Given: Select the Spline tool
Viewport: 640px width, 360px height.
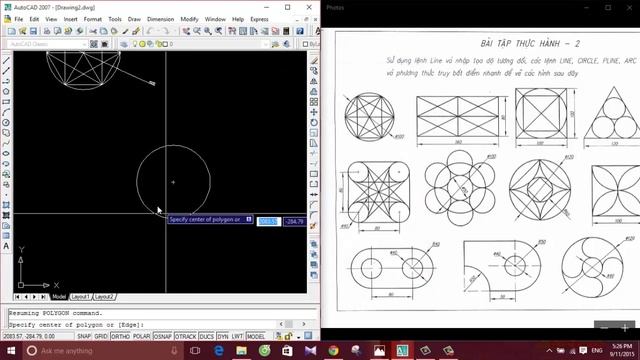Looking at the screenshot, I should pos(6,143).
